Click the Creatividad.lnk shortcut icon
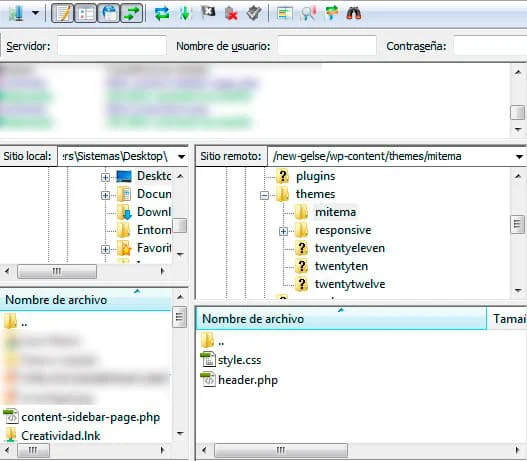The image size is (527, 461). pyautogui.click(x=11, y=435)
